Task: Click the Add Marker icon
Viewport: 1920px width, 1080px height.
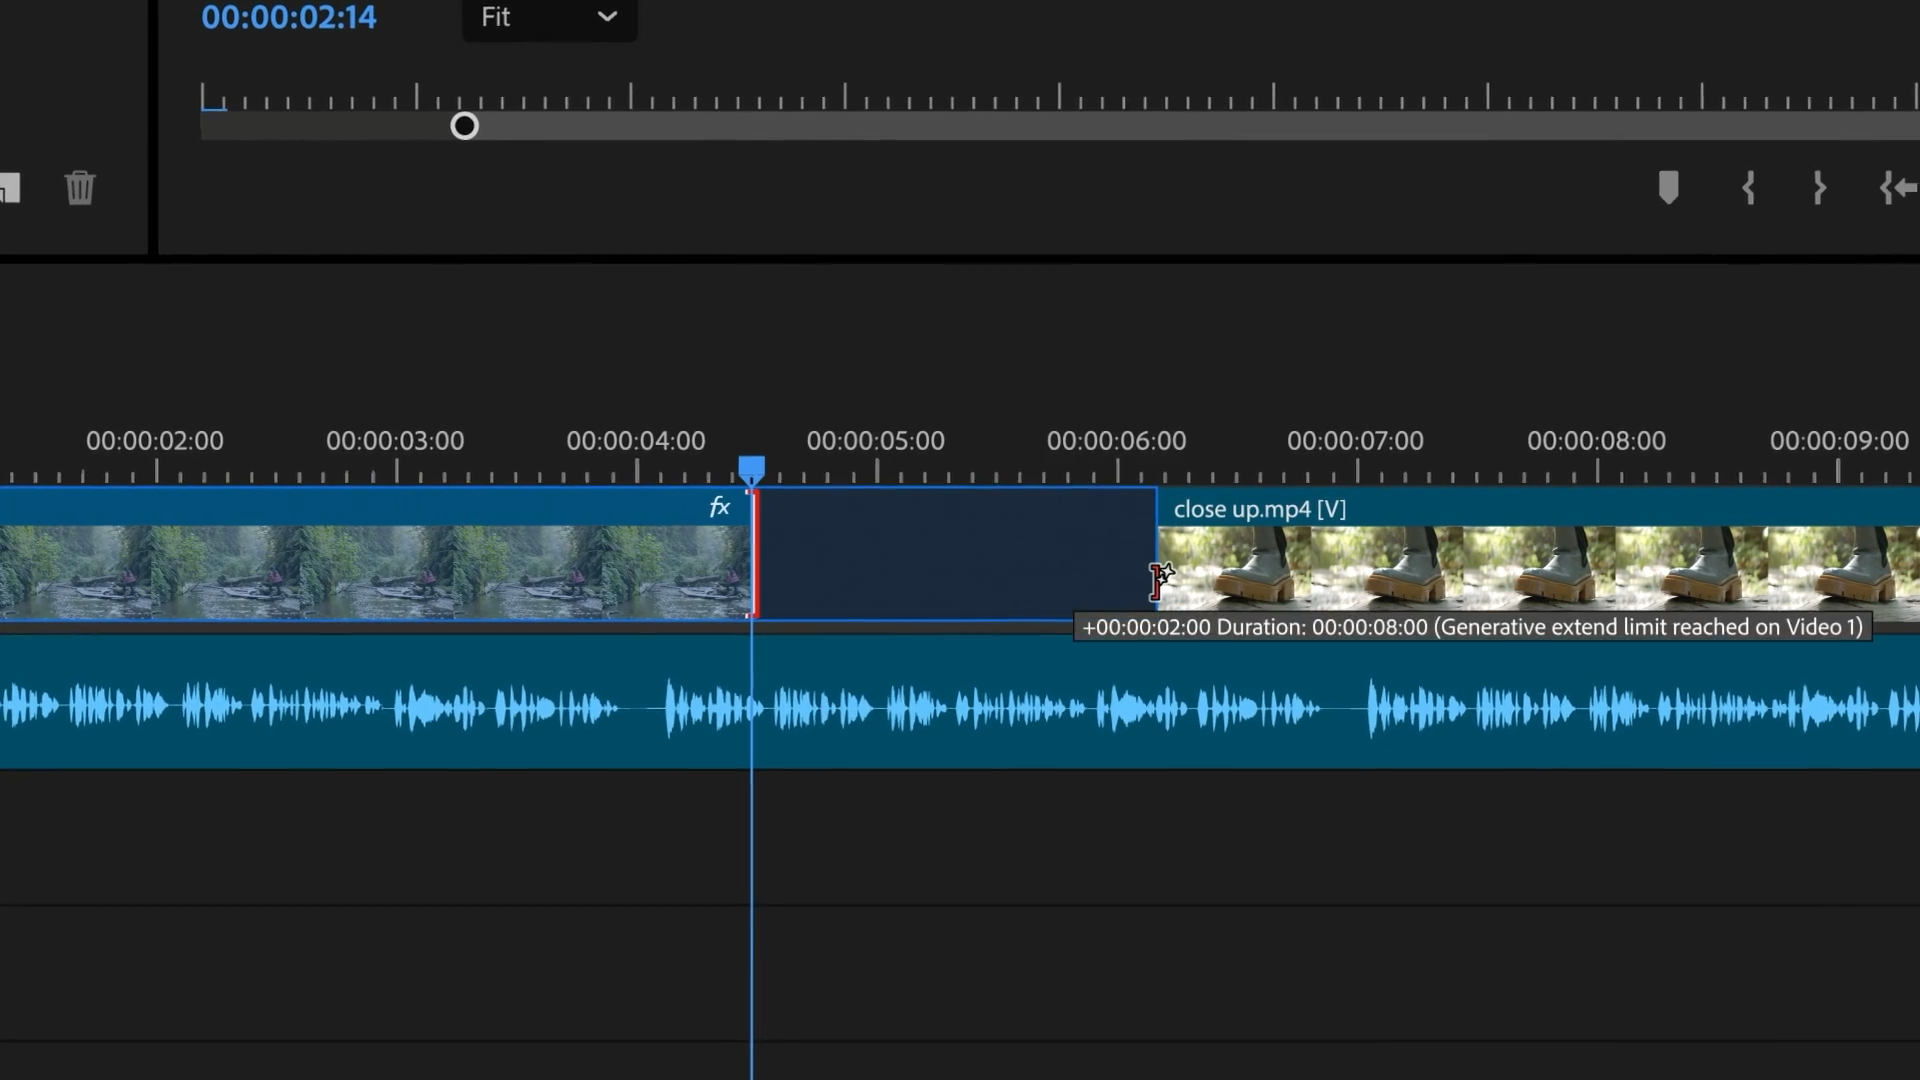Action: [x=1668, y=188]
